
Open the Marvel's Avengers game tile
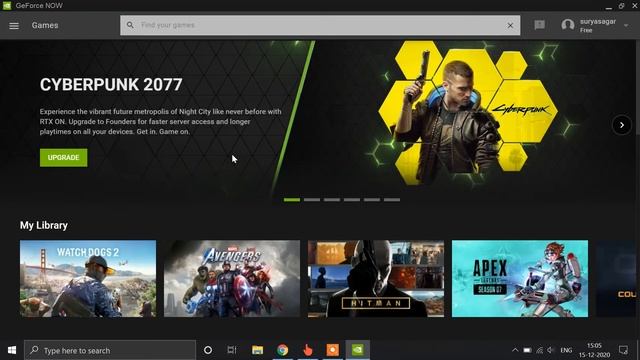232,278
